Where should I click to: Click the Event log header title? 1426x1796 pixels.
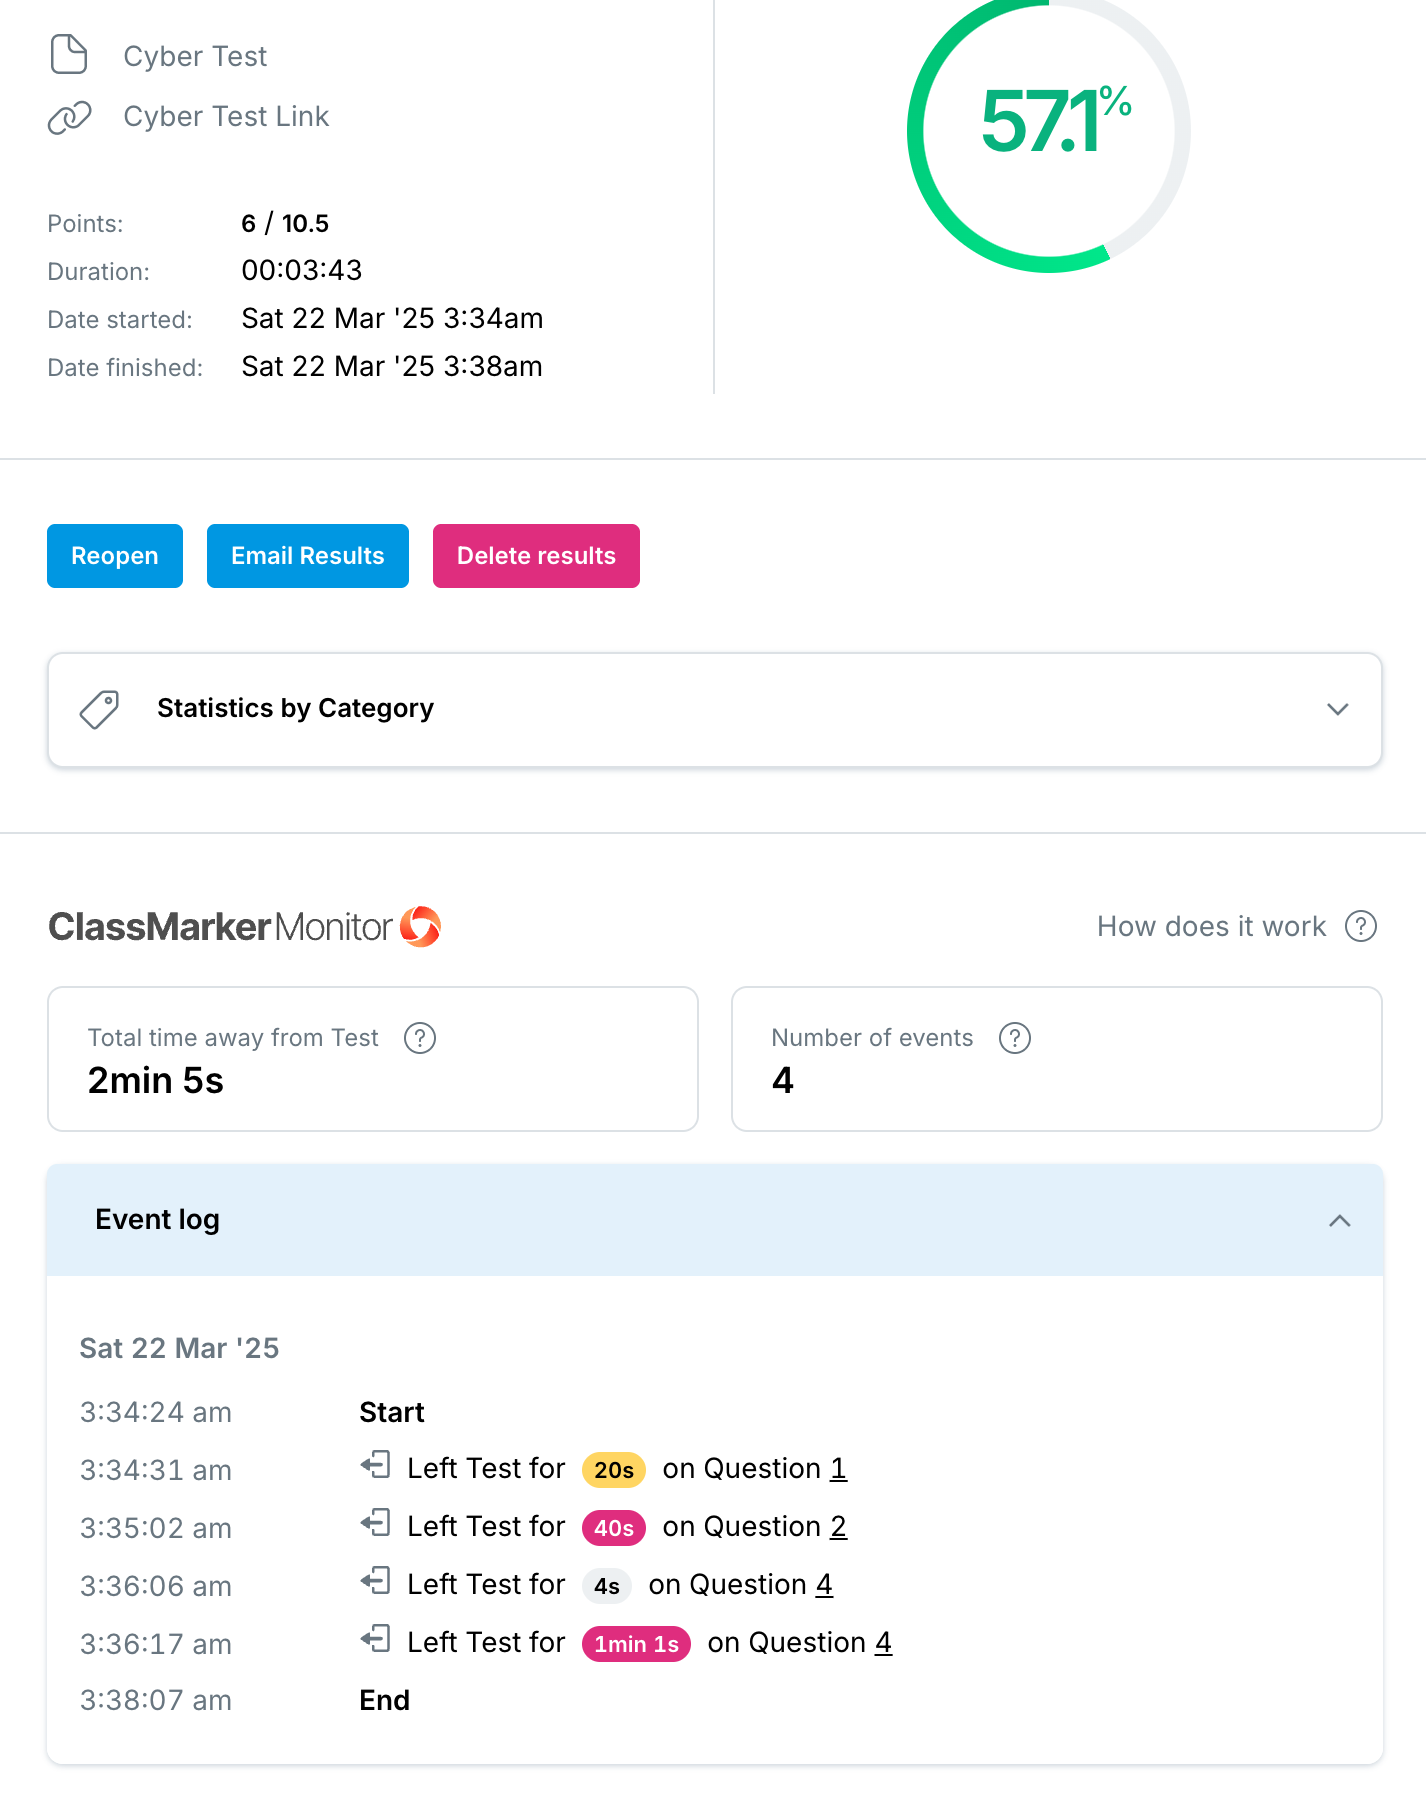157,1220
